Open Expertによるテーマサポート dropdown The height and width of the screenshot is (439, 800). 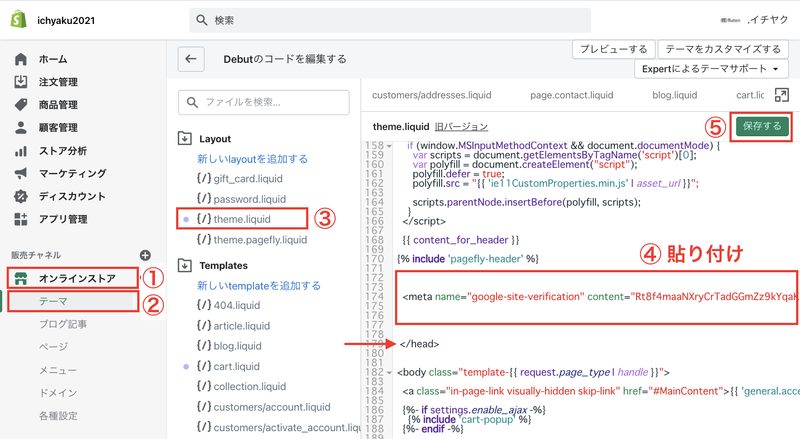point(711,69)
